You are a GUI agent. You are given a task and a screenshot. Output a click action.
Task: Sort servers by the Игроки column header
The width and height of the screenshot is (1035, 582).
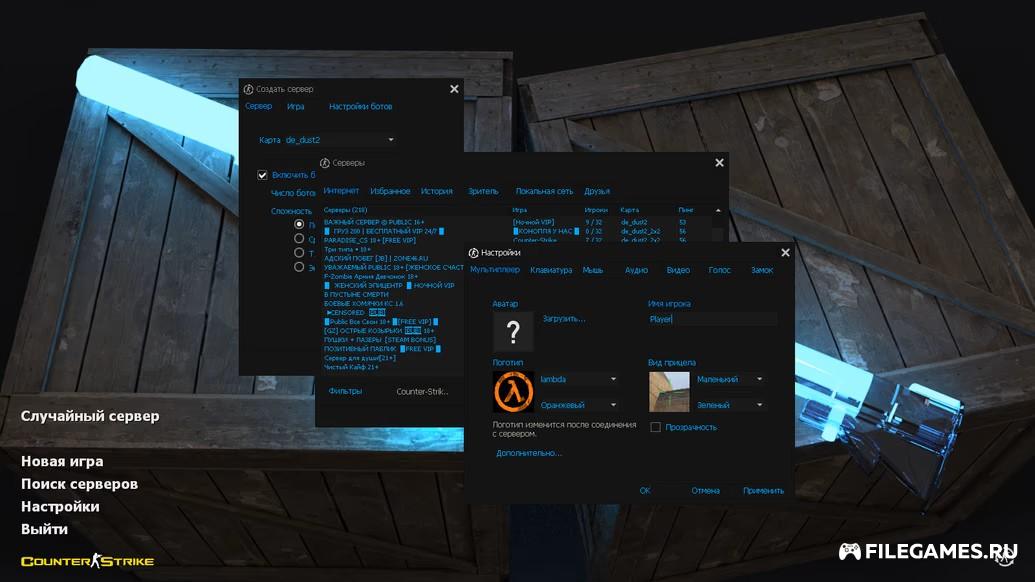pos(596,210)
